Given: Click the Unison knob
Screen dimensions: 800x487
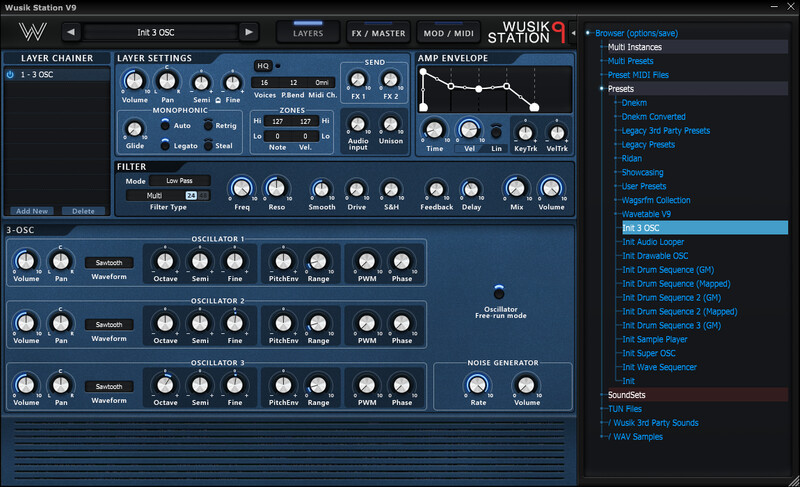Looking at the screenshot, I should (x=390, y=124).
